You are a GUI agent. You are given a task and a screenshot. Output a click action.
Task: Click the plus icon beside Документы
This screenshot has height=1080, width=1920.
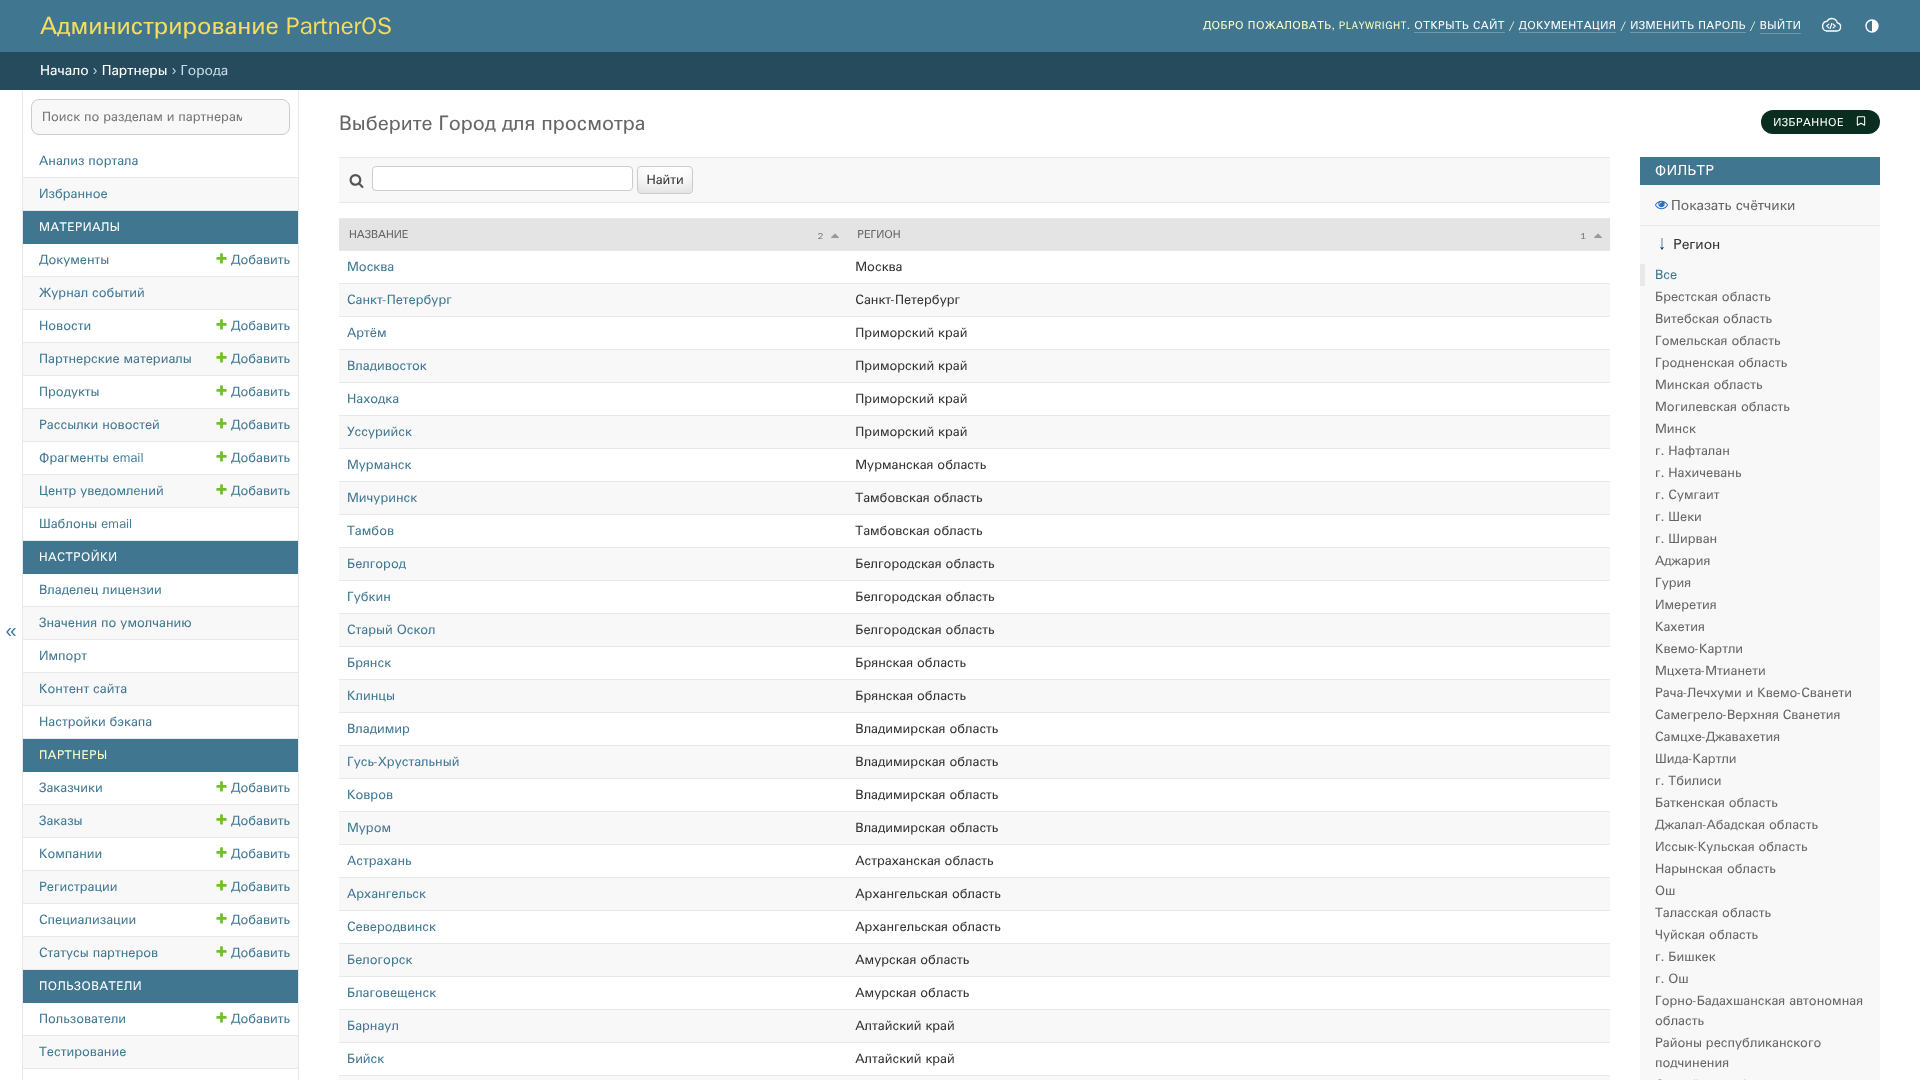pos(221,259)
